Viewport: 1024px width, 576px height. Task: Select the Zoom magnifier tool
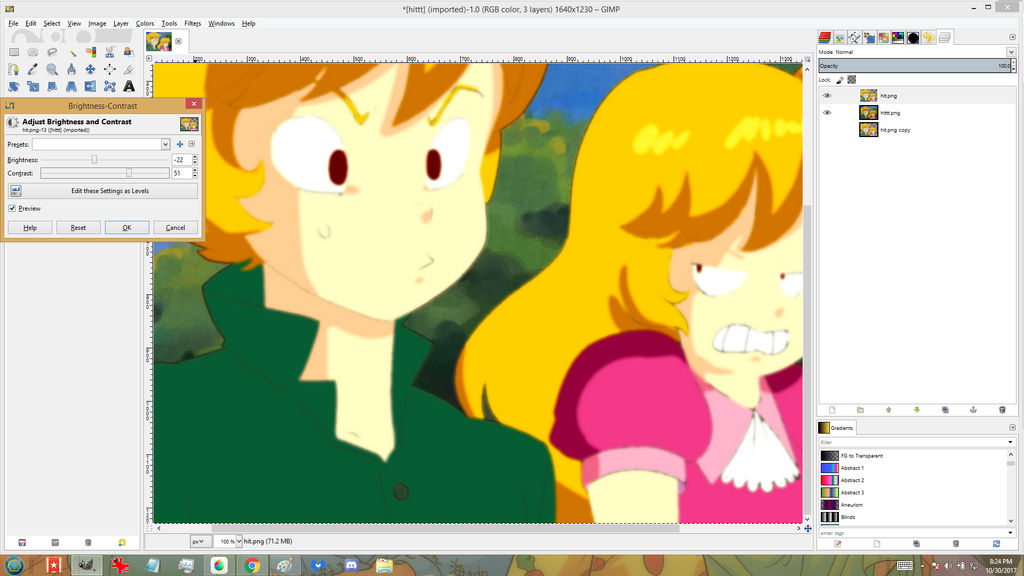[52, 69]
